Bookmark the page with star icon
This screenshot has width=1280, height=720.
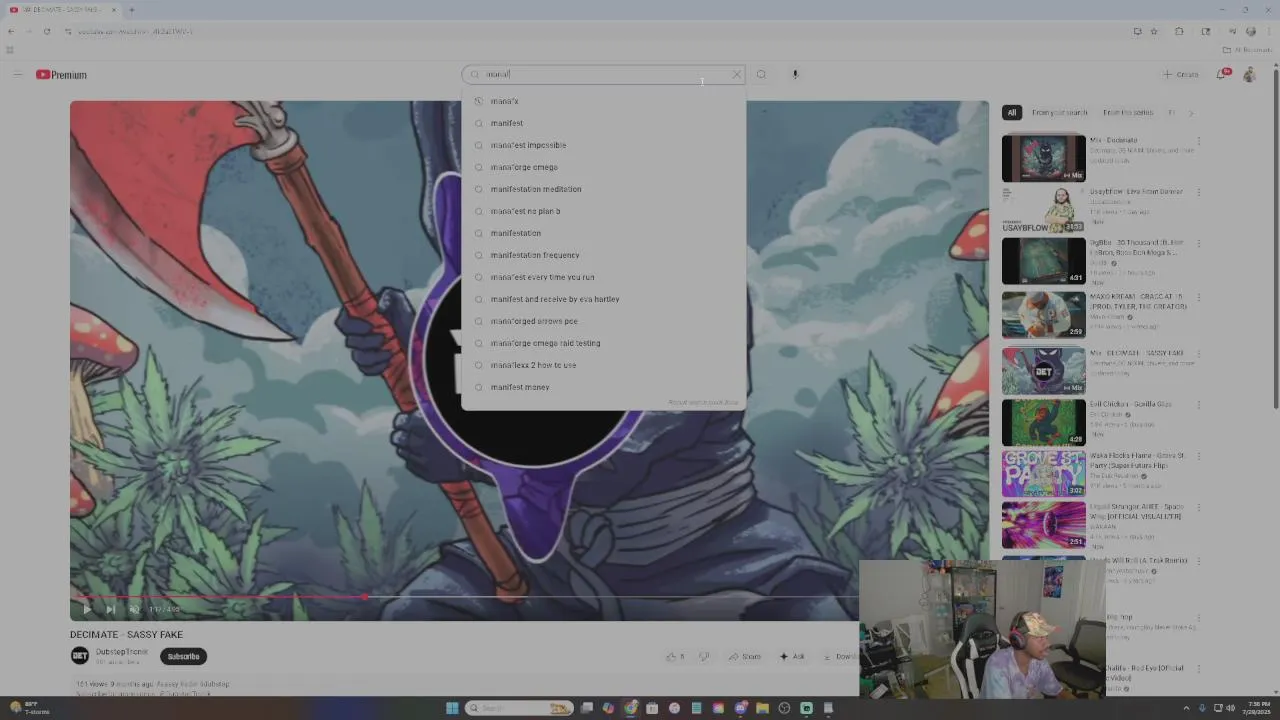tap(1154, 31)
